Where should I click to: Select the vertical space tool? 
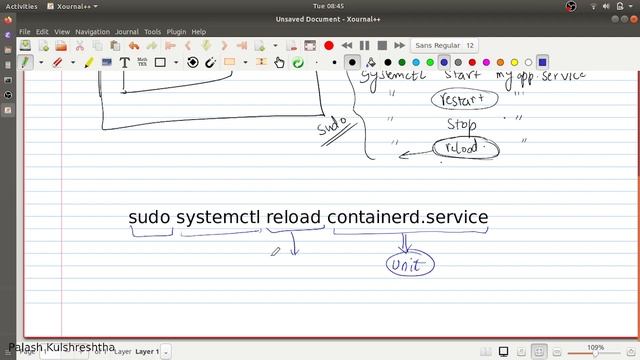(261, 62)
